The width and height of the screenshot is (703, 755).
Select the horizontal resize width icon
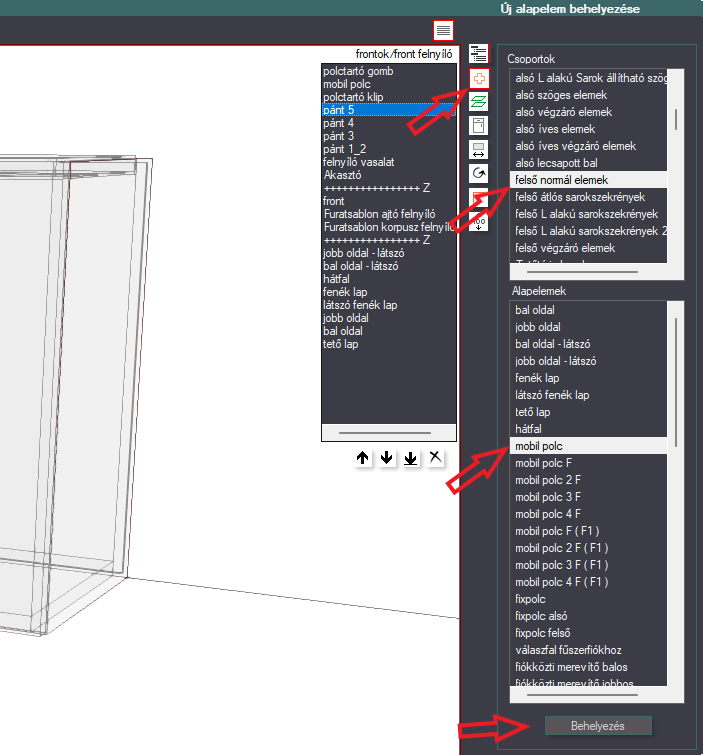click(x=479, y=150)
